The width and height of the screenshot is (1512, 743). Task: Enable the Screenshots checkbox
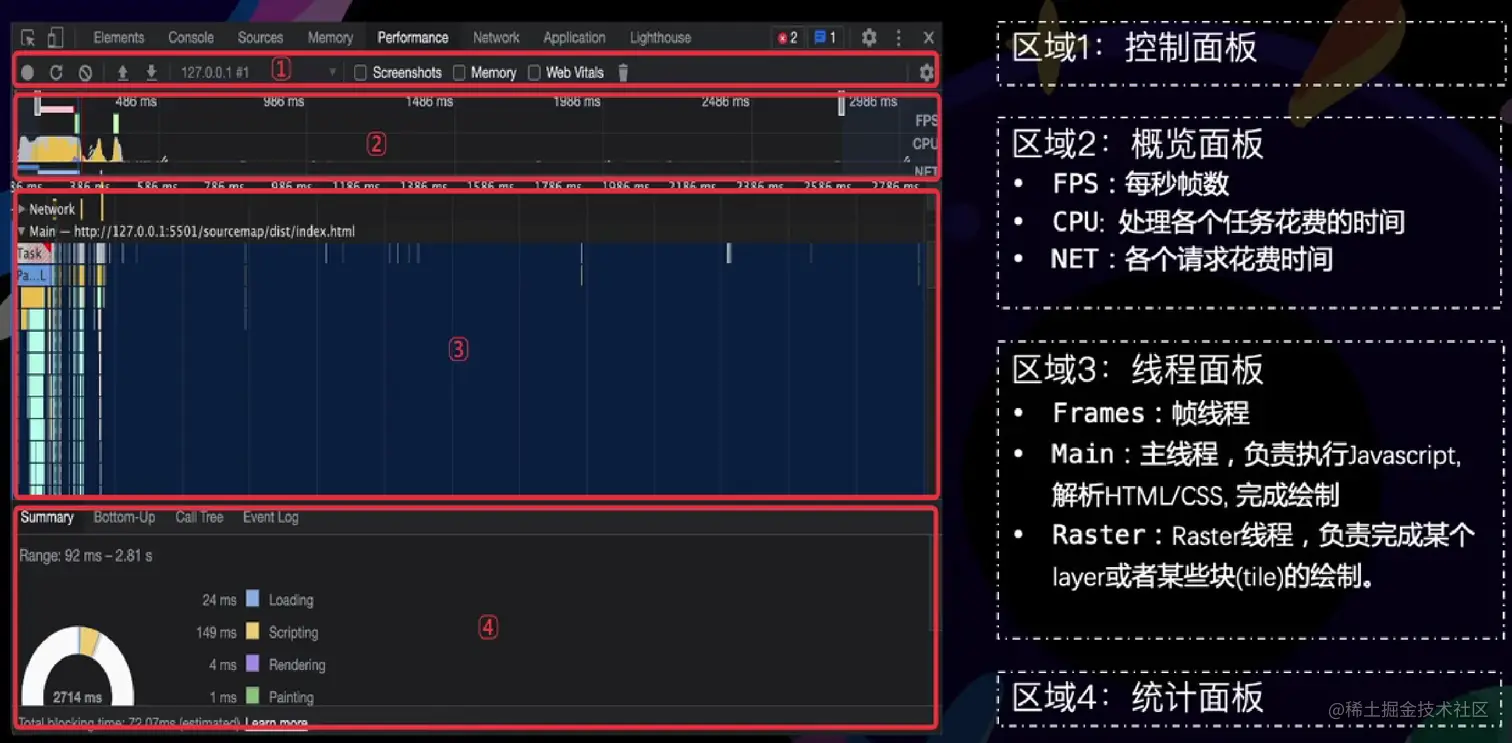coord(361,73)
